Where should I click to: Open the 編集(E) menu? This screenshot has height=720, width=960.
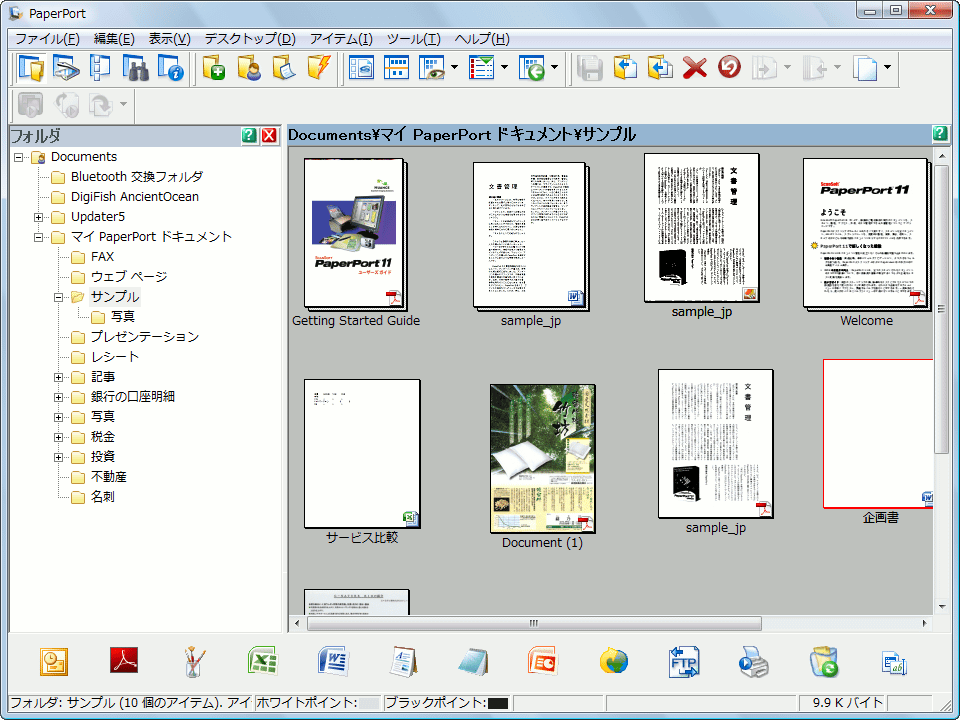point(114,39)
